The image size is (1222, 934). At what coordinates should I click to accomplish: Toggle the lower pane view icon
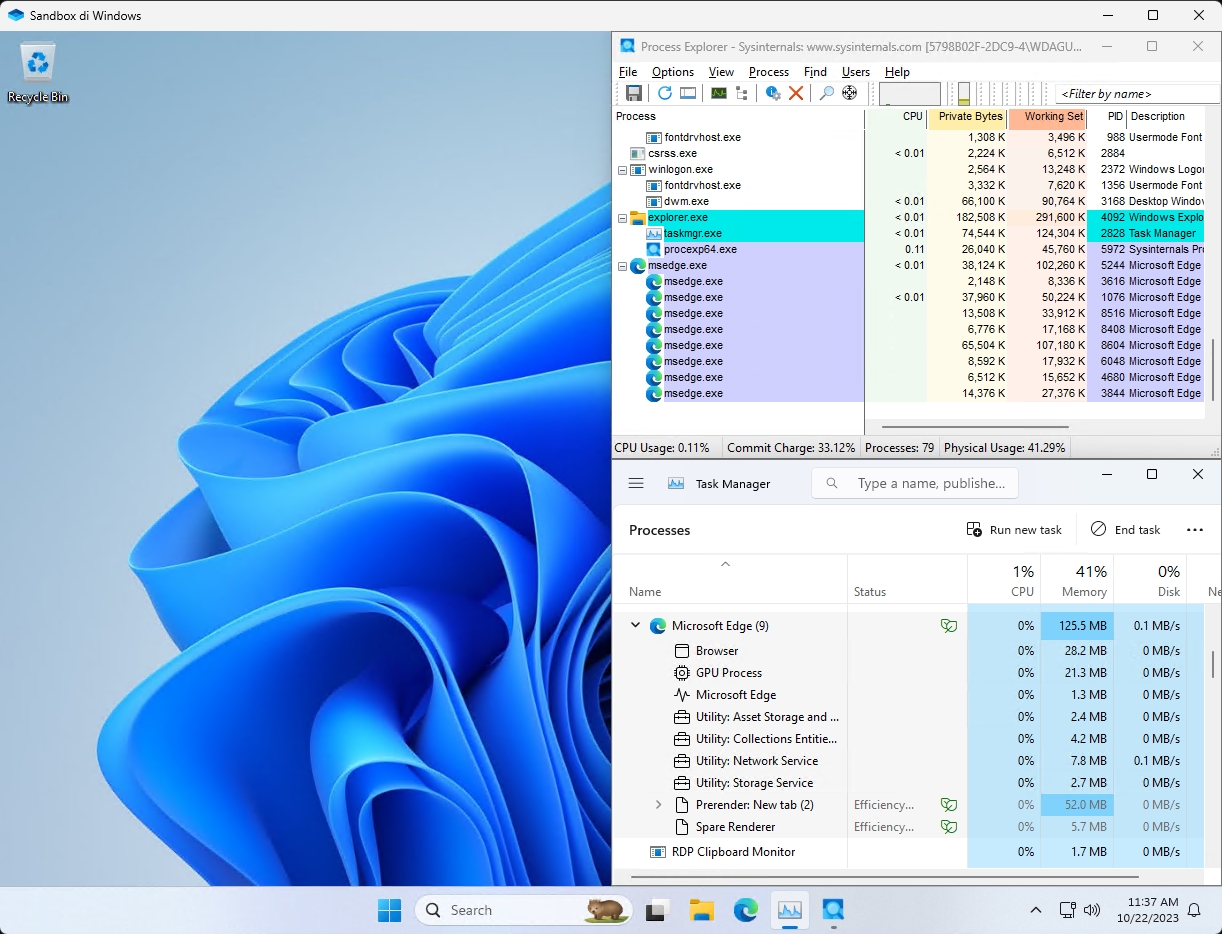[688, 93]
